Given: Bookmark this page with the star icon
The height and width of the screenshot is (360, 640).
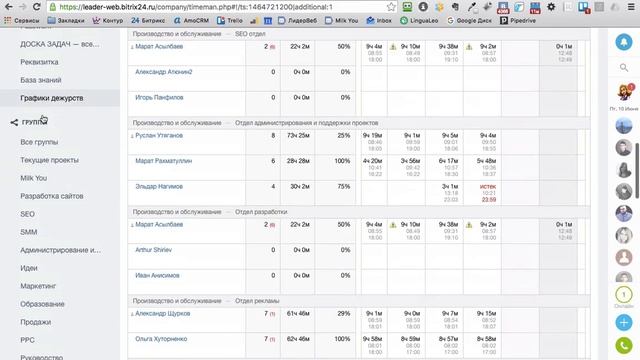Looking at the screenshot, I should tap(391, 7).
